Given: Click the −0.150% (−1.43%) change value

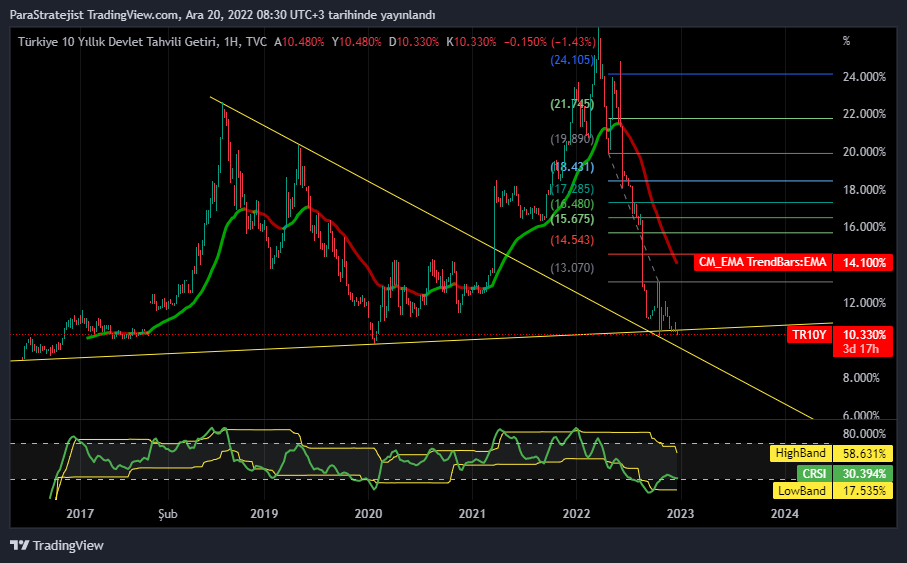Looking at the screenshot, I should [x=550, y=42].
